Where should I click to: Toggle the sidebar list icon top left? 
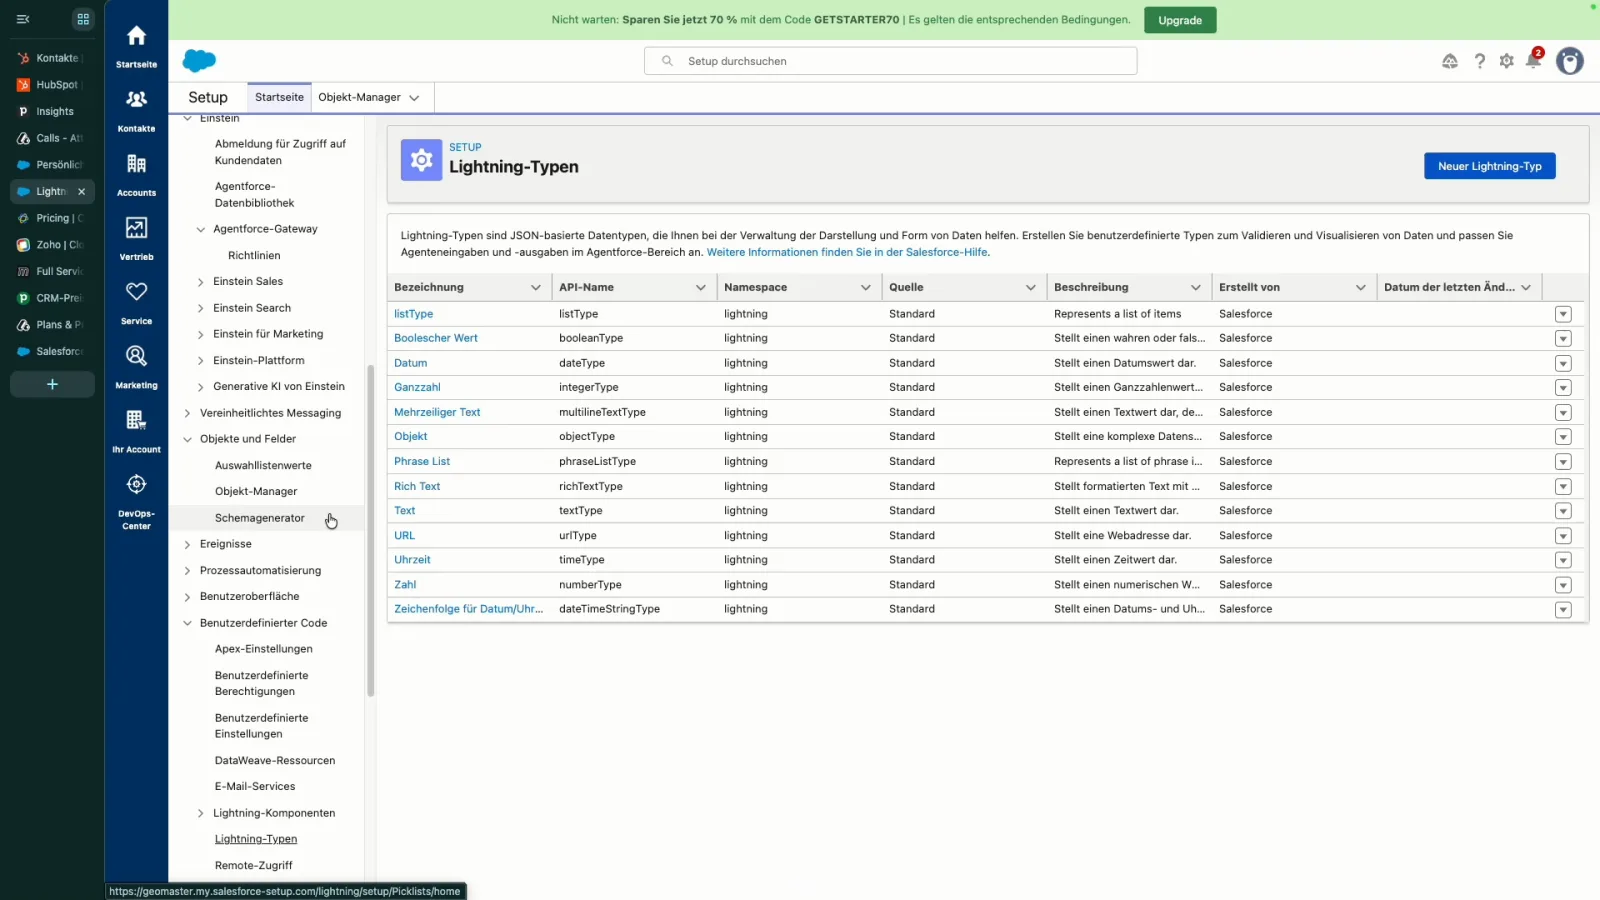(23, 19)
